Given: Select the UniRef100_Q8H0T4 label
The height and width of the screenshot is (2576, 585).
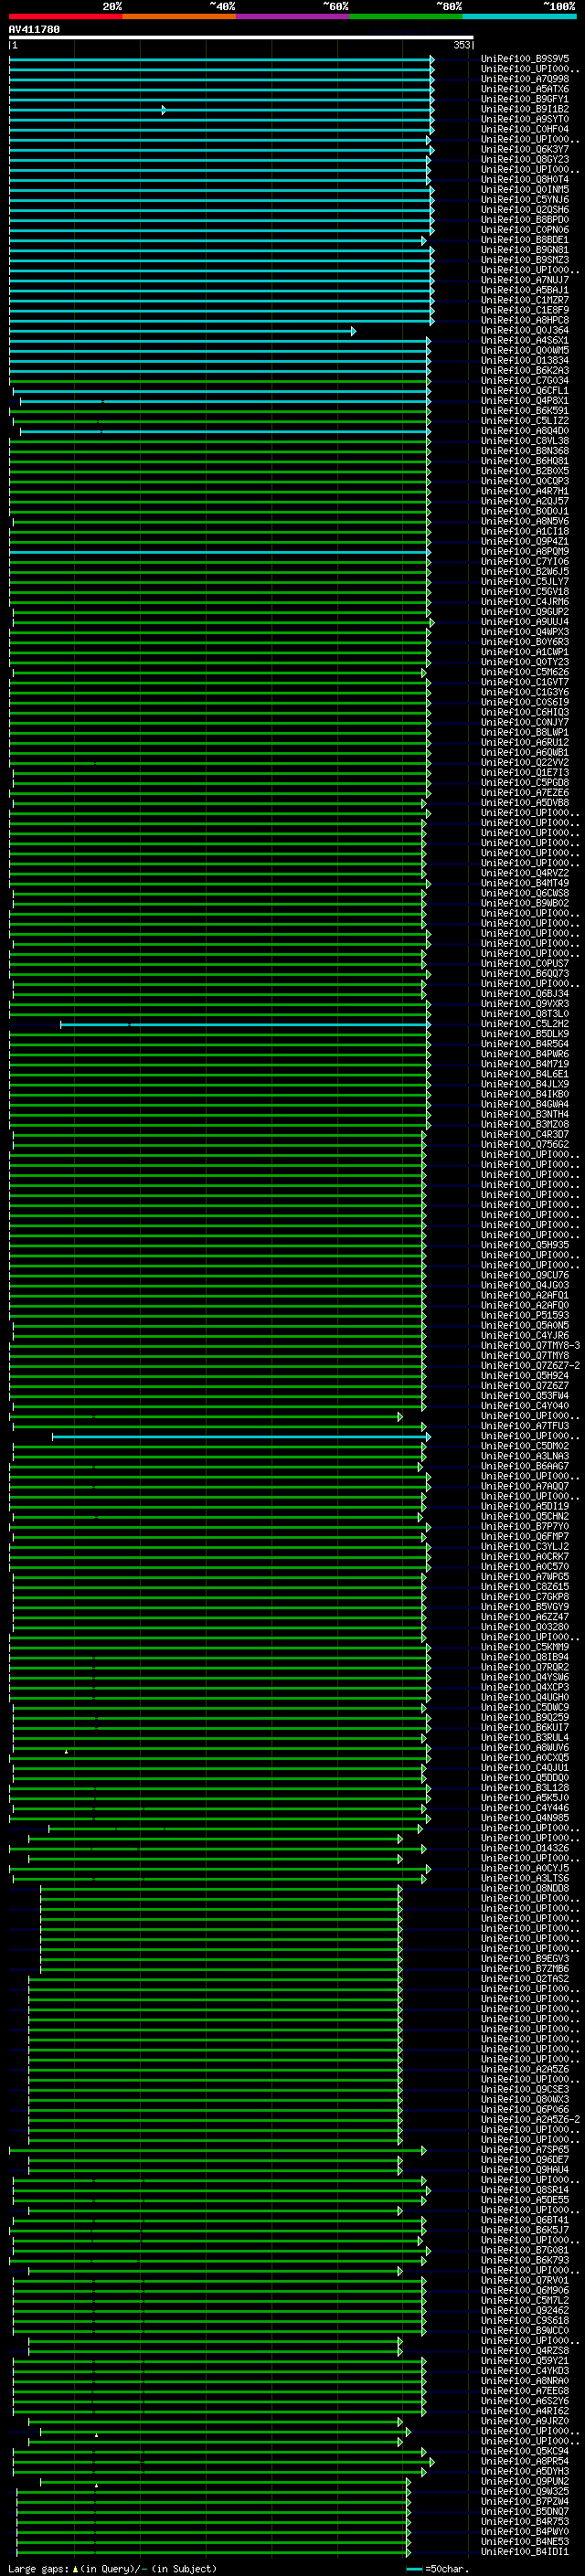Looking at the screenshot, I should (525, 179).
